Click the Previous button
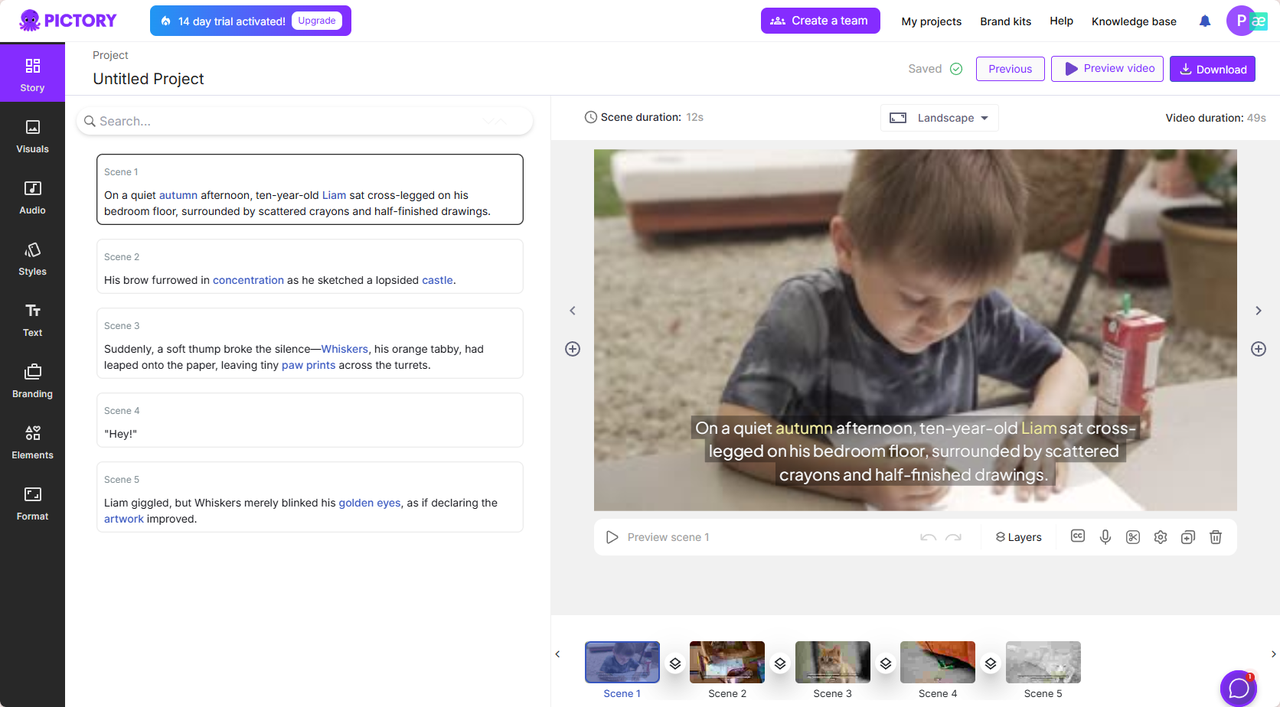Image resolution: width=1280 pixels, height=707 pixels. (x=1010, y=69)
